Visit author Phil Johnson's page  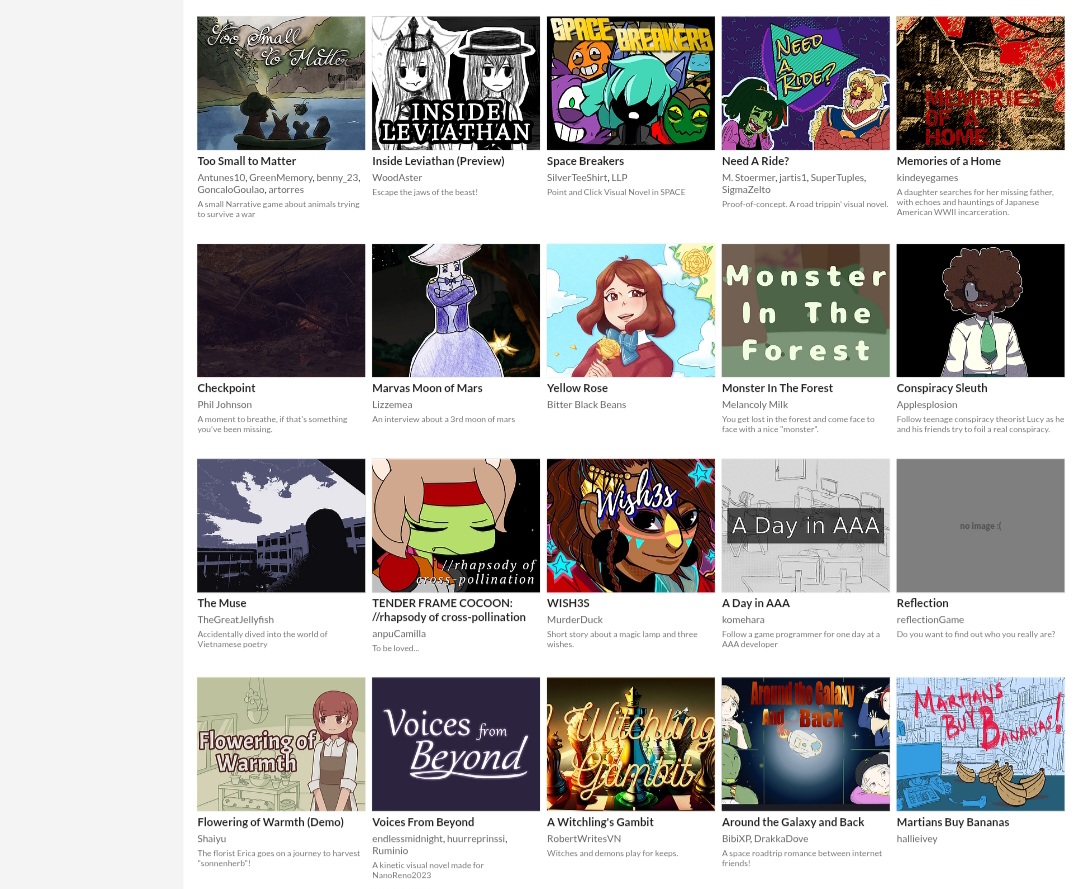tap(225, 405)
